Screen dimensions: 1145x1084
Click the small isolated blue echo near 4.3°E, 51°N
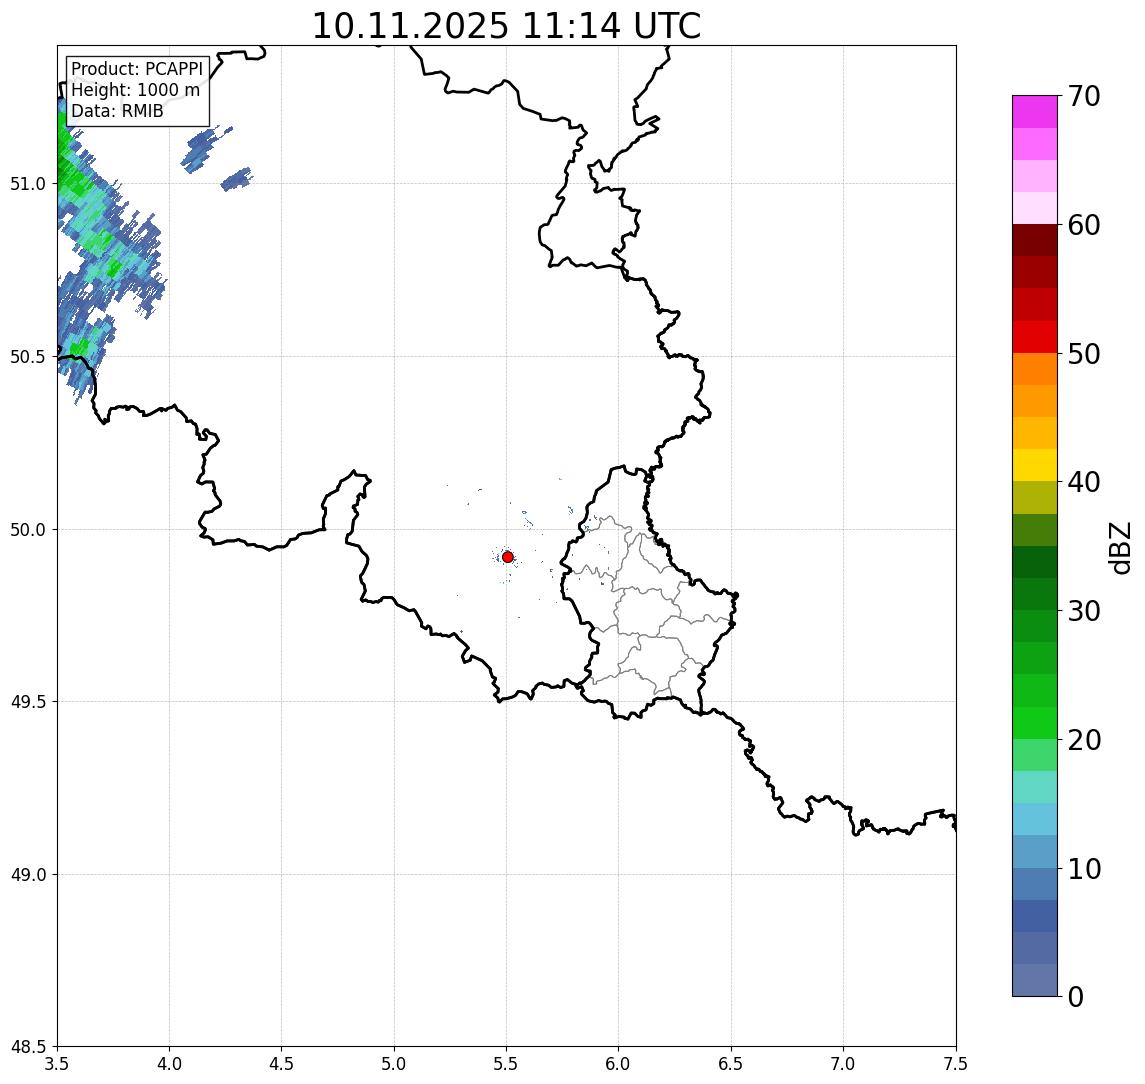[237, 179]
